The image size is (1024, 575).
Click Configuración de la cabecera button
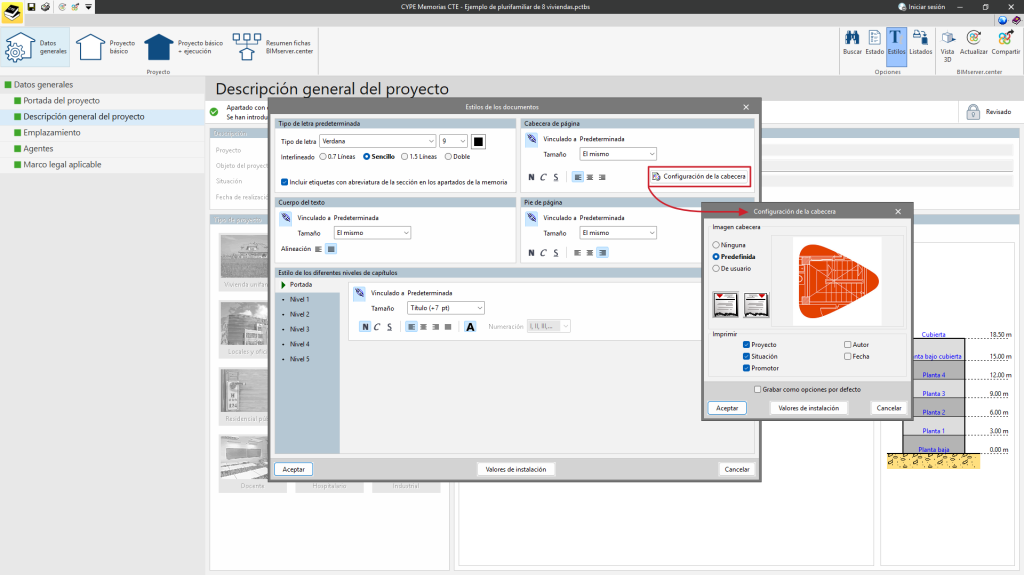coord(698,176)
